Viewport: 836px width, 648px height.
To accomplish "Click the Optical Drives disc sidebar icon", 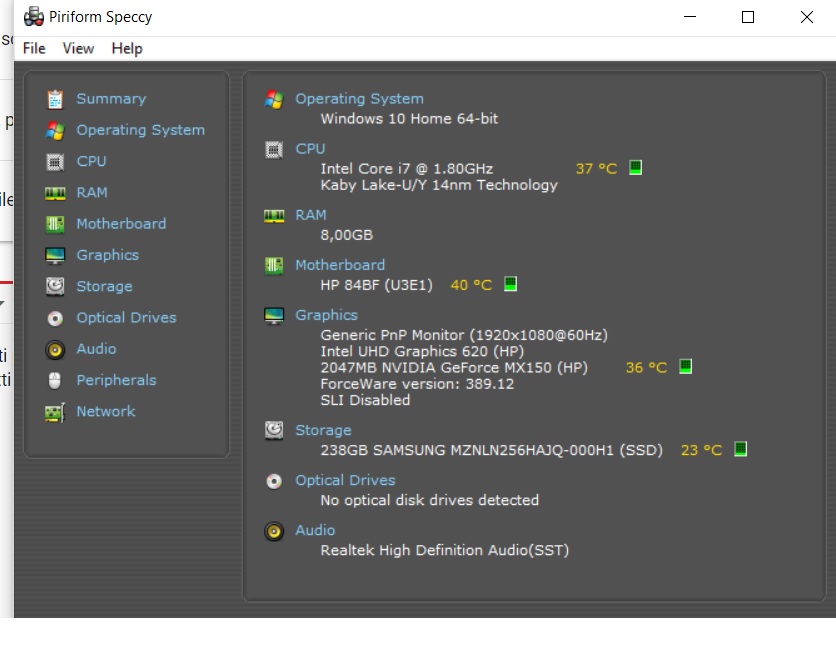I will [55, 318].
